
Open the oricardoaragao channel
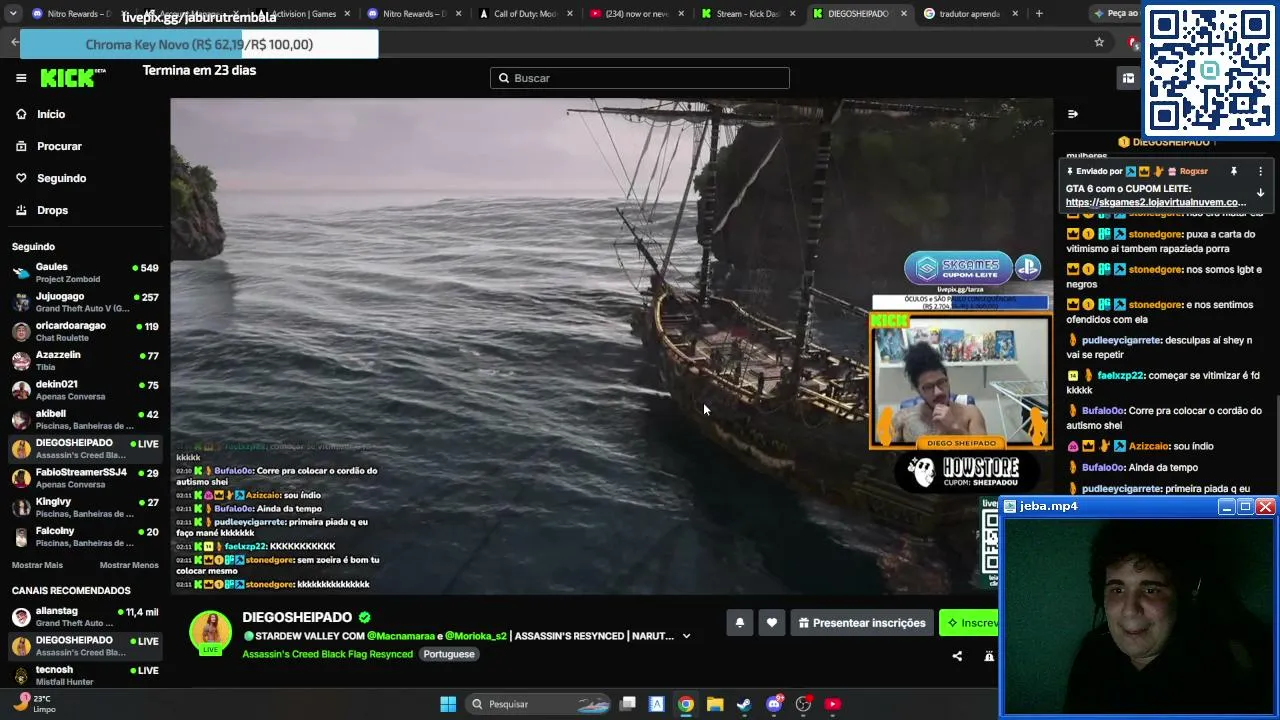85,331
